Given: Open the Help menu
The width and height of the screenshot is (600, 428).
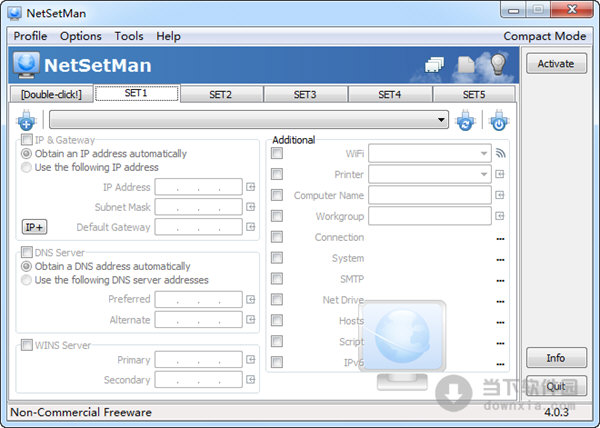Looking at the screenshot, I should tap(168, 36).
